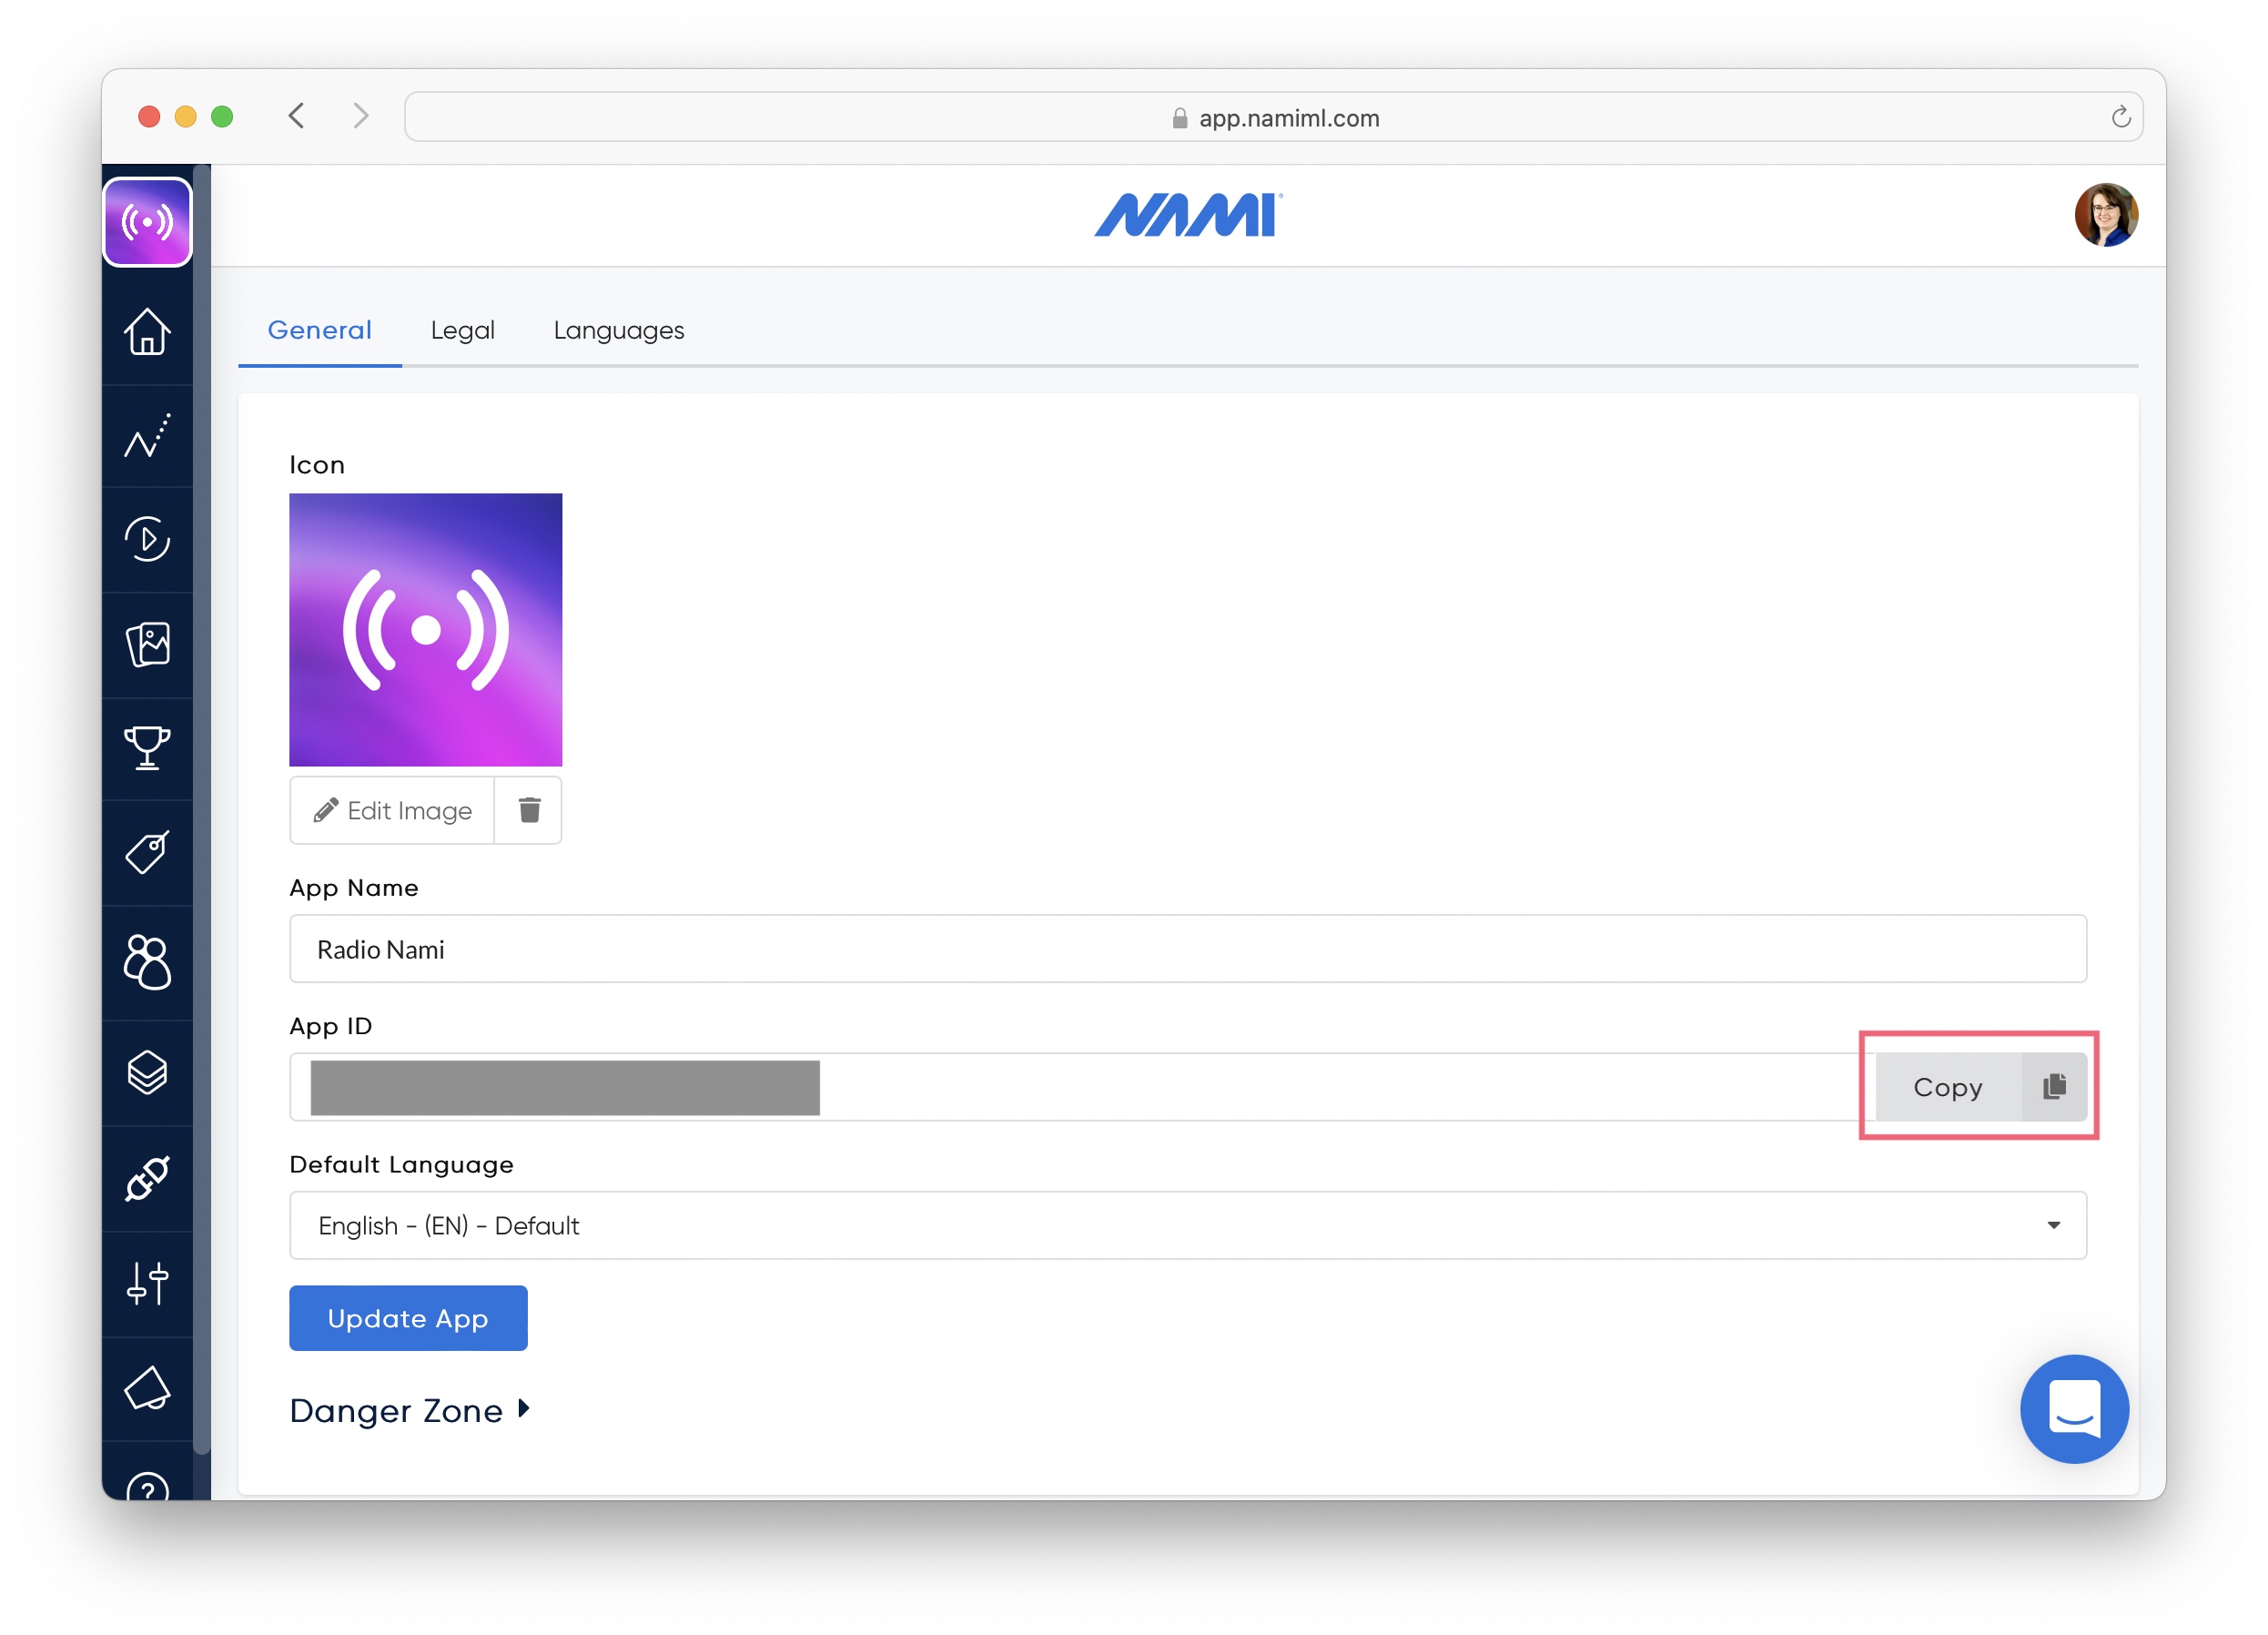Open the Default Language dropdown

(1187, 1225)
